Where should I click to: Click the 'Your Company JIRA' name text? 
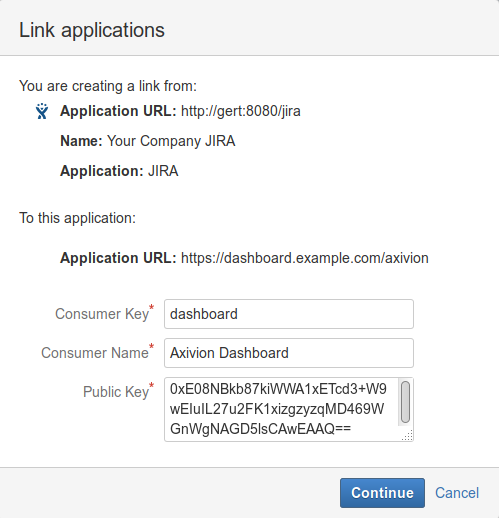[171, 141]
